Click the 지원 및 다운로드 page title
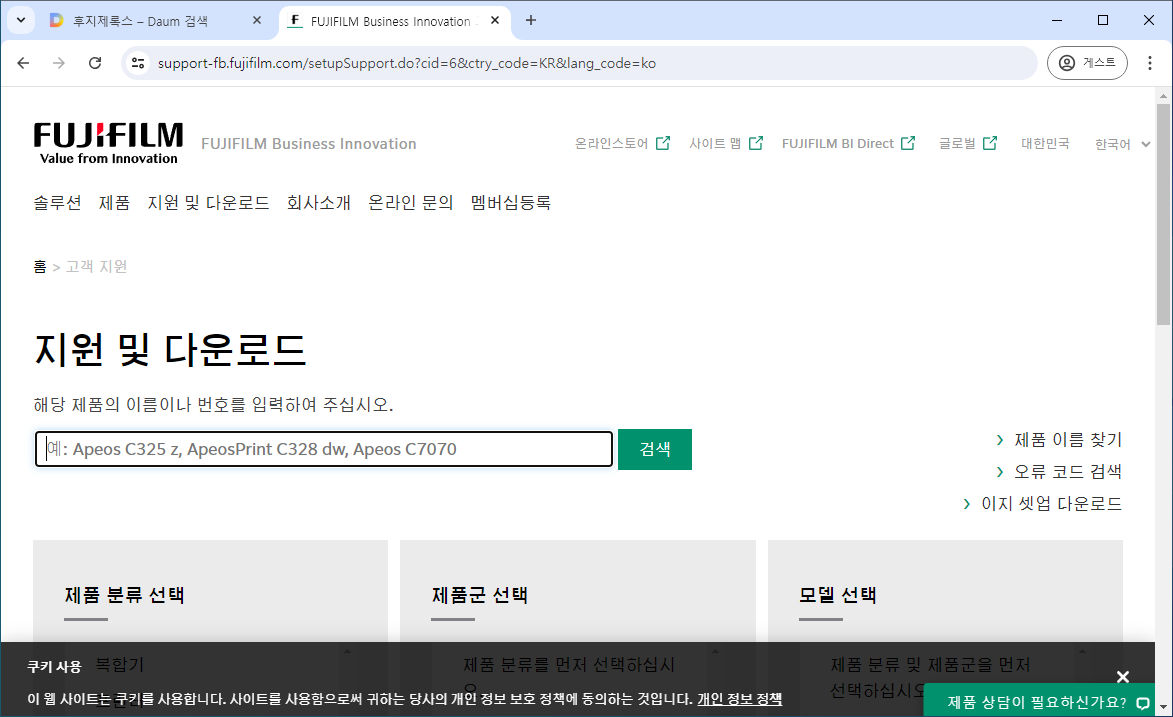 (171, 350)
